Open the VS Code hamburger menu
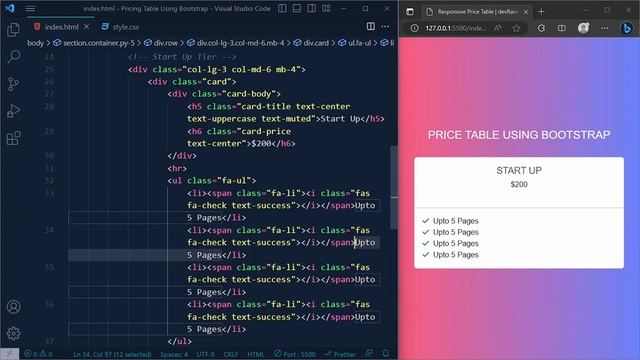Screen dimensions: 640x360 [x=30, y=9]
